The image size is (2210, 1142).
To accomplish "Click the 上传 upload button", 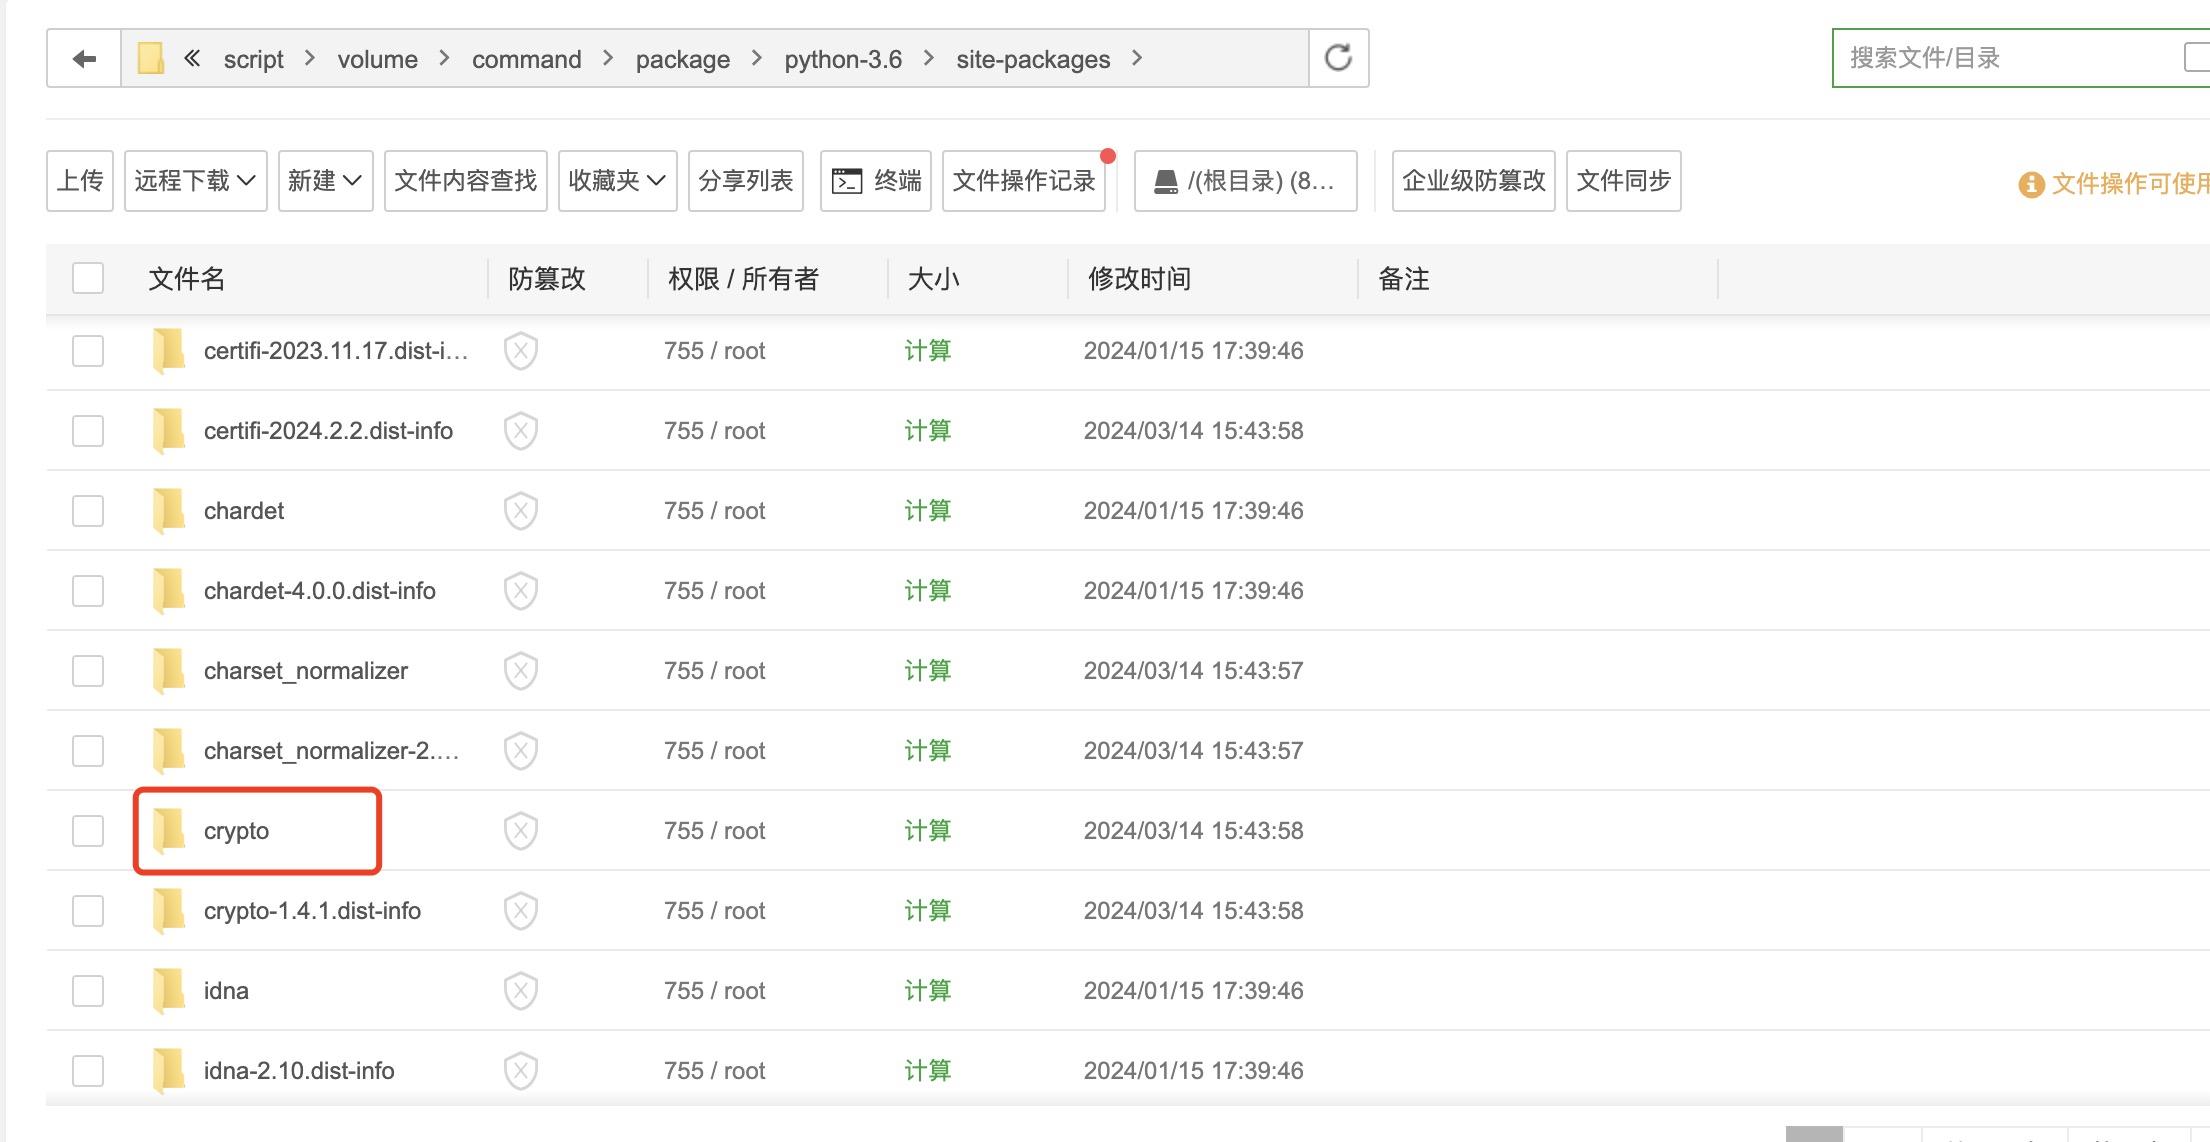I will [80, 181].
